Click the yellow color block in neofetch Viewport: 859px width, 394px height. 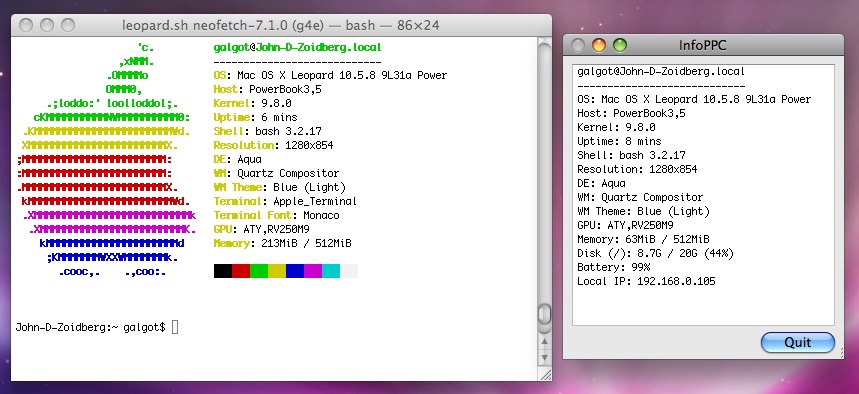coord(277,271)
